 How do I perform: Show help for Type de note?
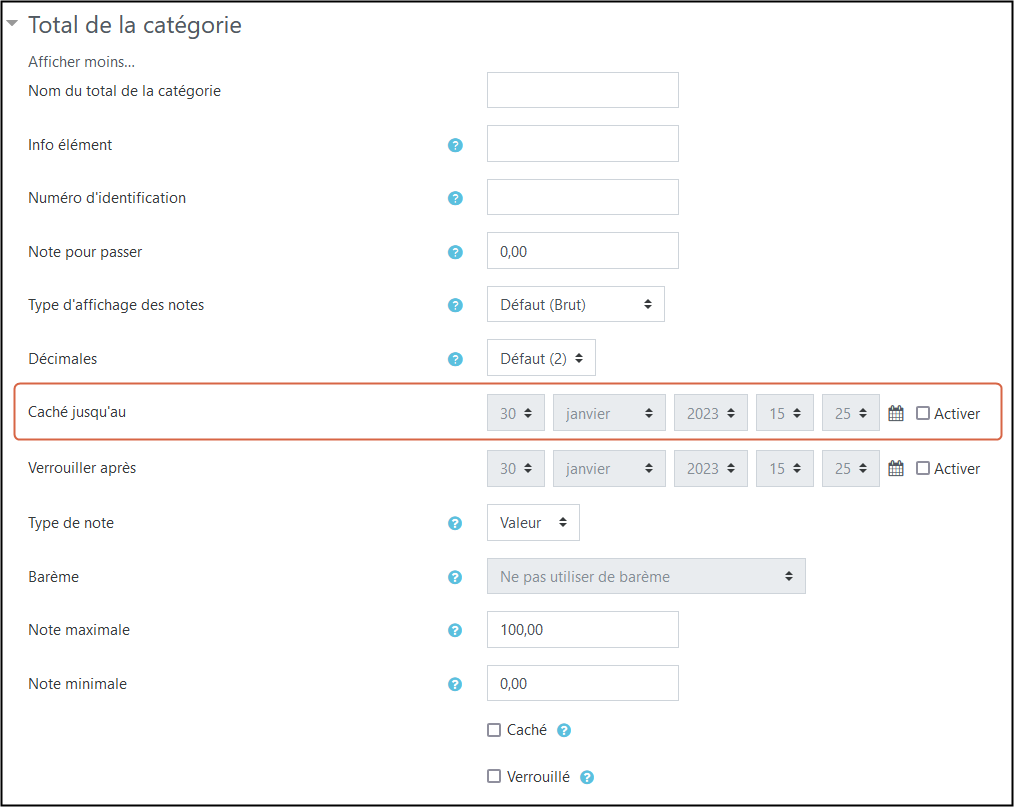click(x=455, y=523)
